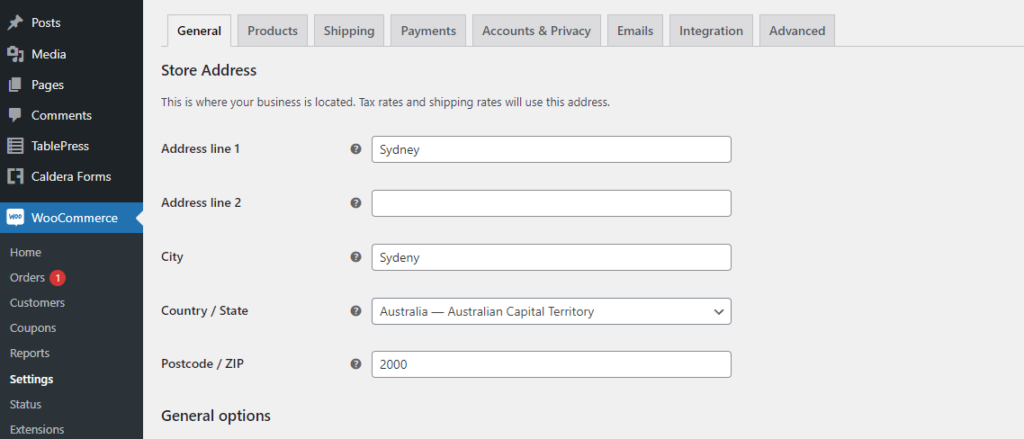Open the Shipping settings tab
Image resolution: width=1024 pixels, height=439 pixels.
pos(349,31)
